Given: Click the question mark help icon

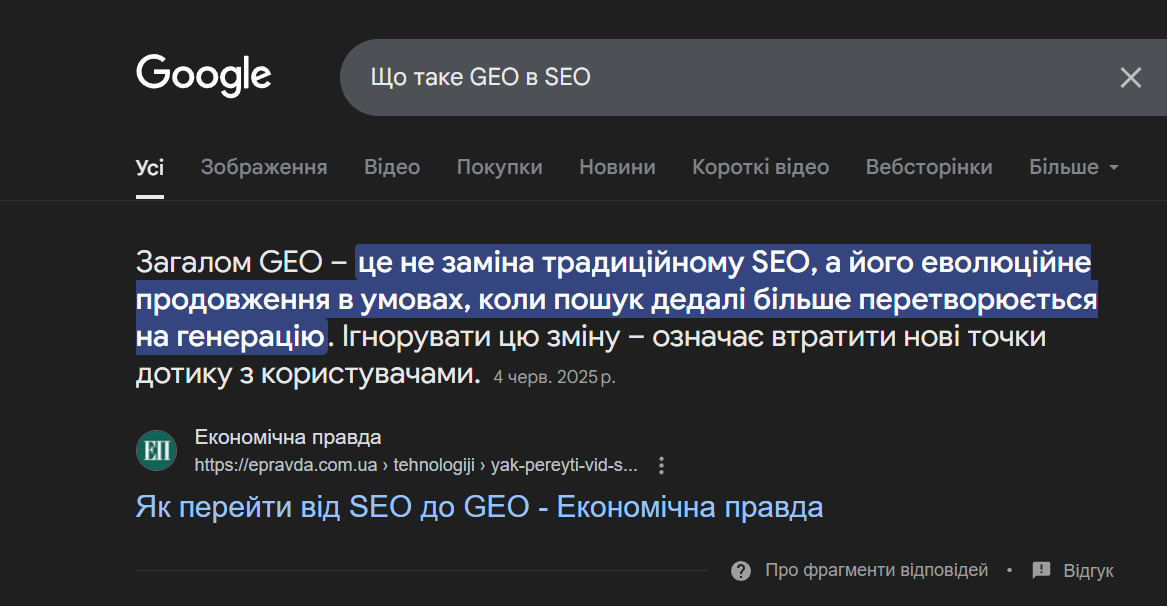Looking at the screenshot, I should (x=741, y=571).
